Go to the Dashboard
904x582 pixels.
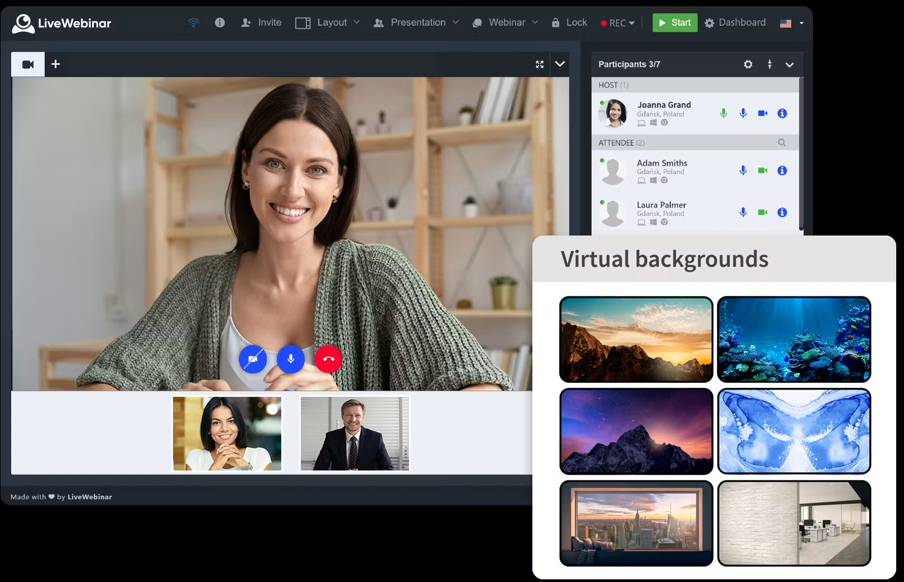click(x=735, y=22)
